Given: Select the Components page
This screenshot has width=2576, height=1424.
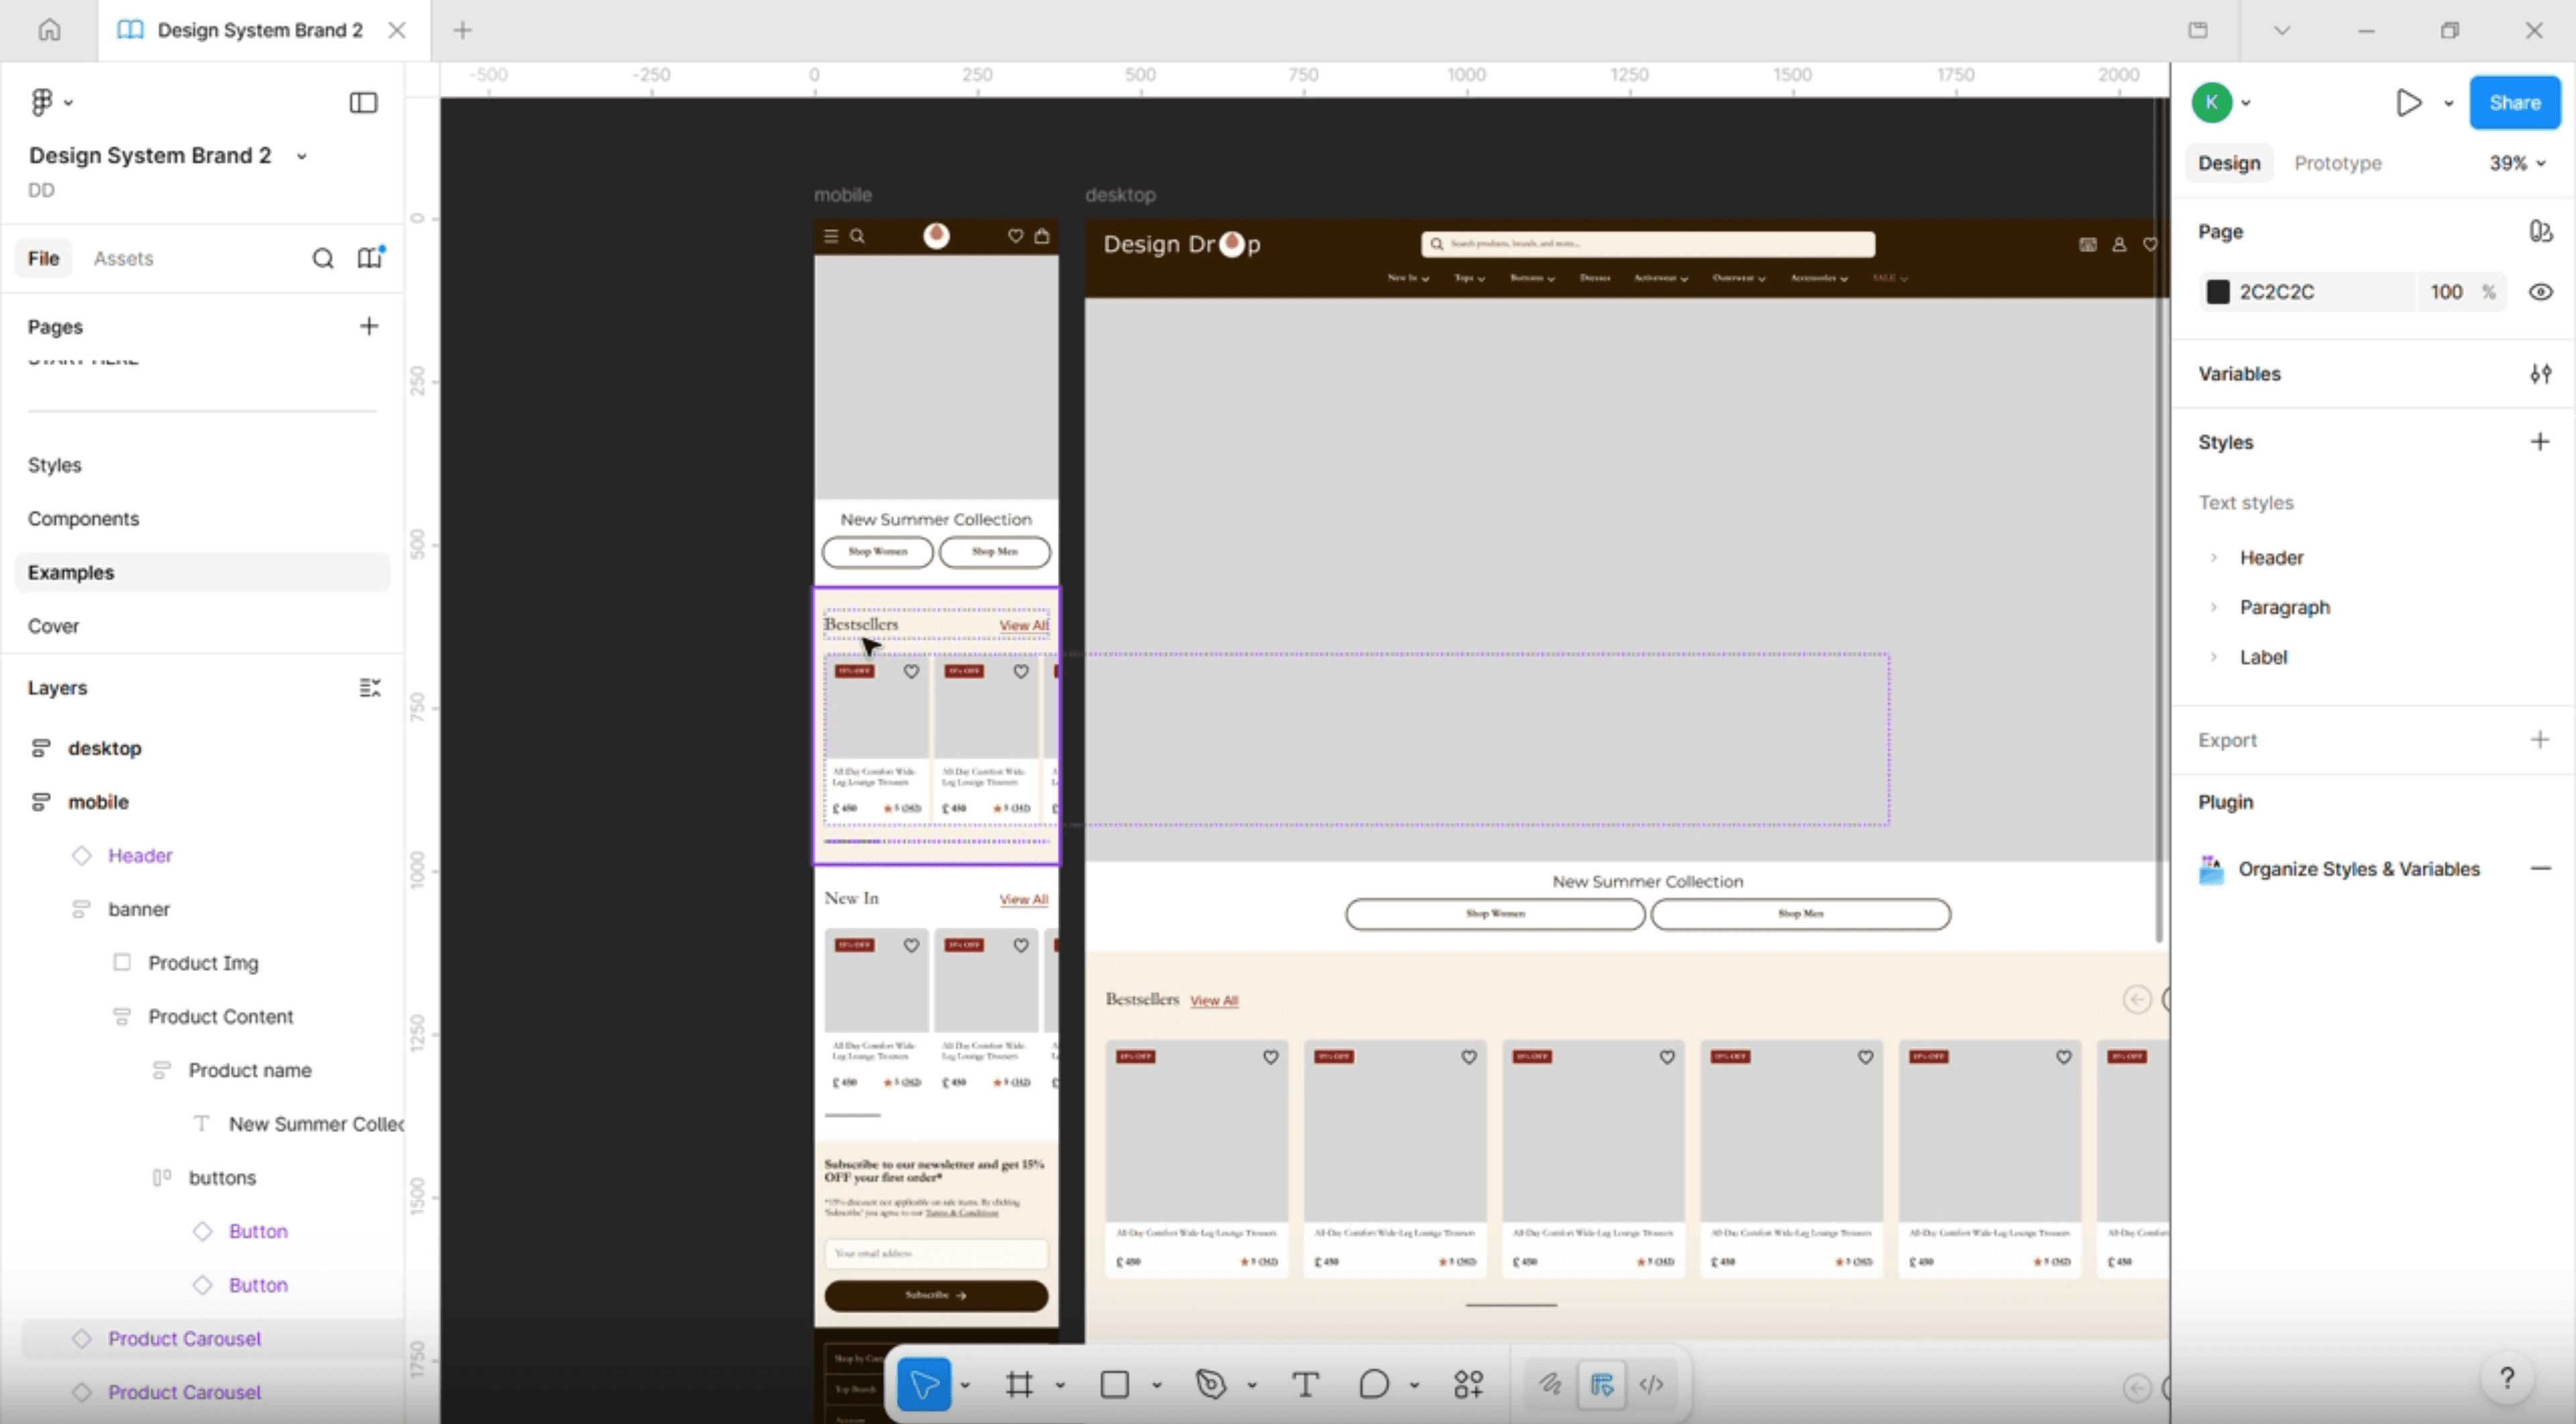Looking at the screenshot, I should (83, 519).
